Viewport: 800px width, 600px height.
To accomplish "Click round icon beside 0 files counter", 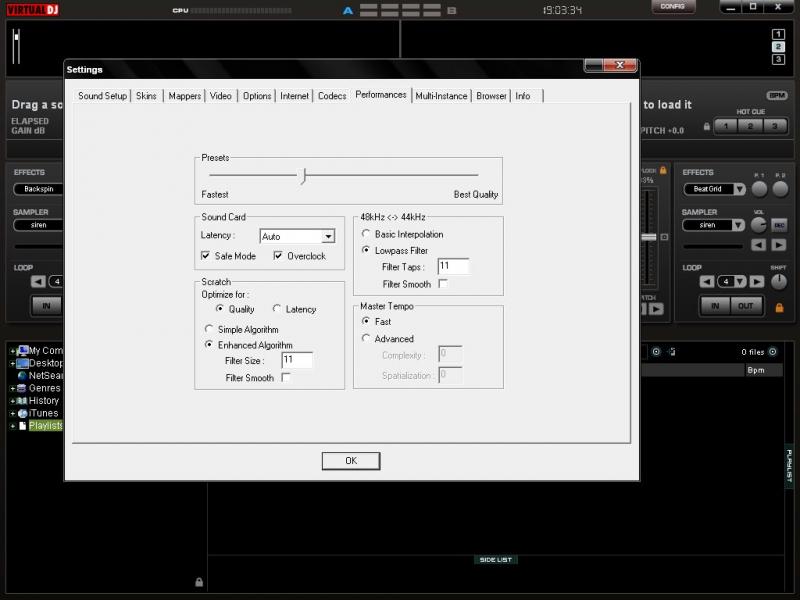I will pos(773,352).
